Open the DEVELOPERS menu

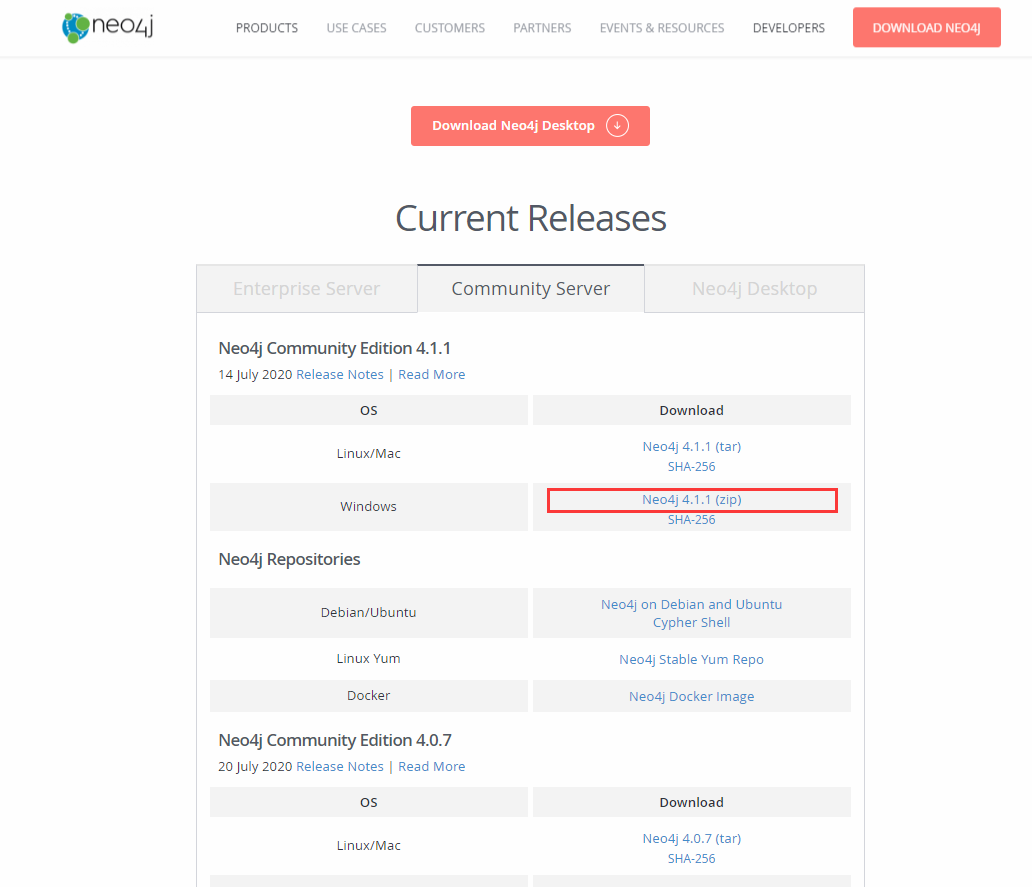[x=788, y=28]
